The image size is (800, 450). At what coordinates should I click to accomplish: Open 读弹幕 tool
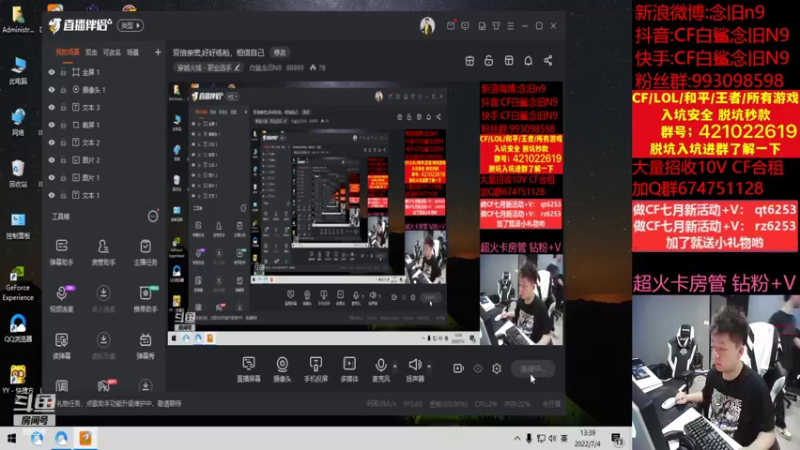pyautogui.click(x=62, y=345)
